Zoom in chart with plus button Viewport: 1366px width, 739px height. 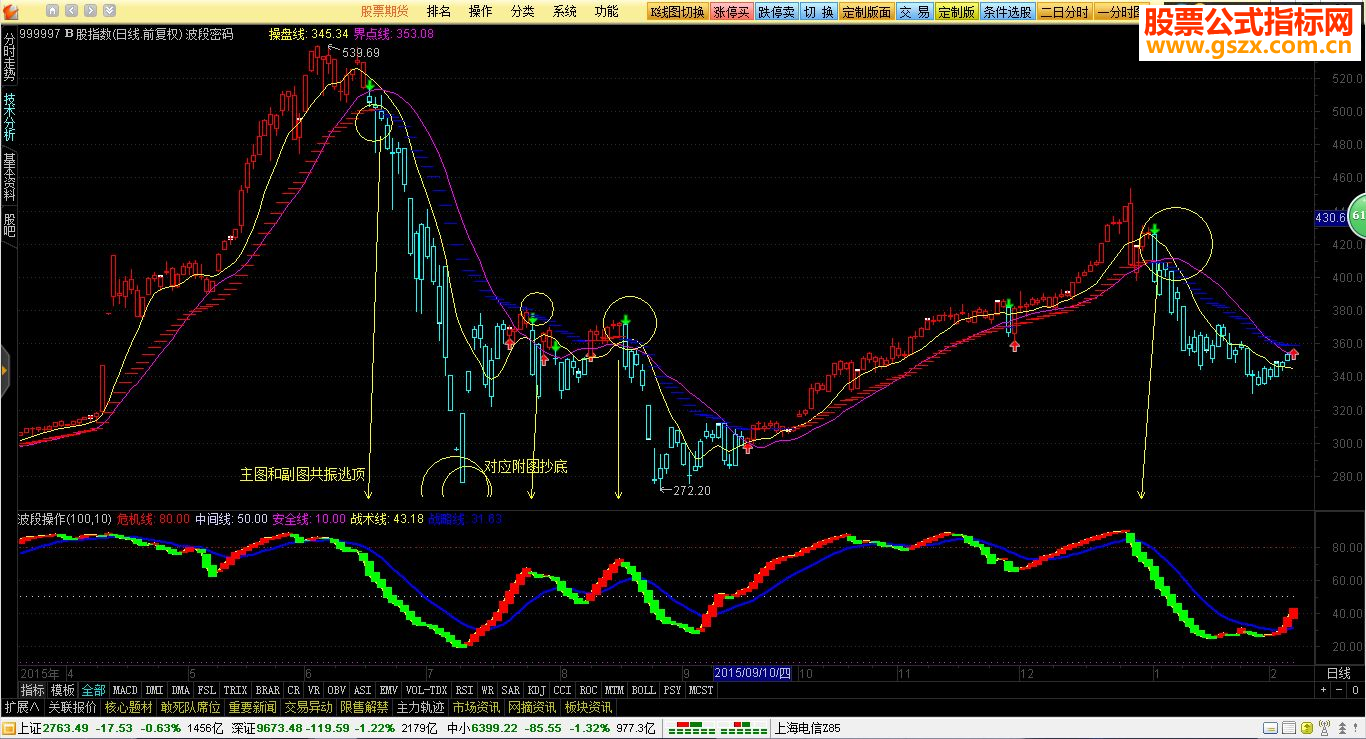[x=1324, y=690]
